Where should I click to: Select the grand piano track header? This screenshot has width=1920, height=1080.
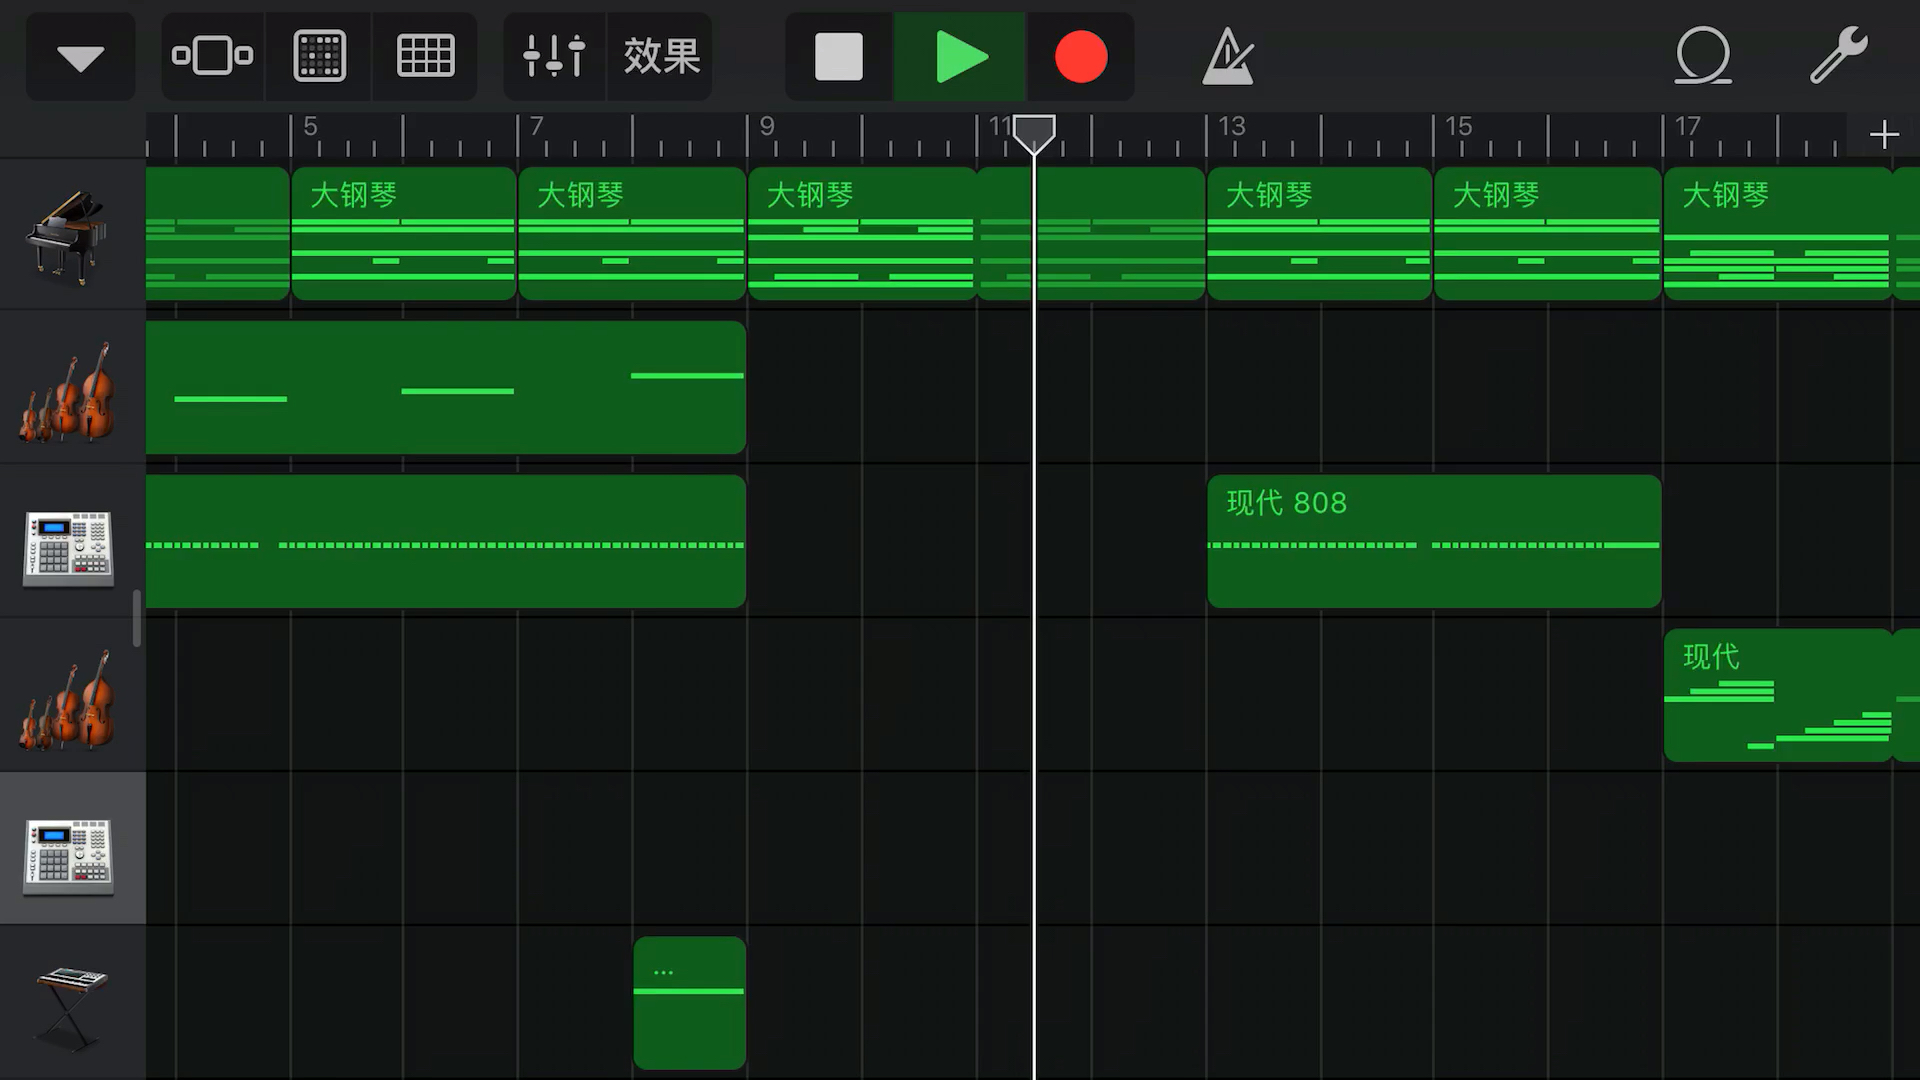[70, 236]
